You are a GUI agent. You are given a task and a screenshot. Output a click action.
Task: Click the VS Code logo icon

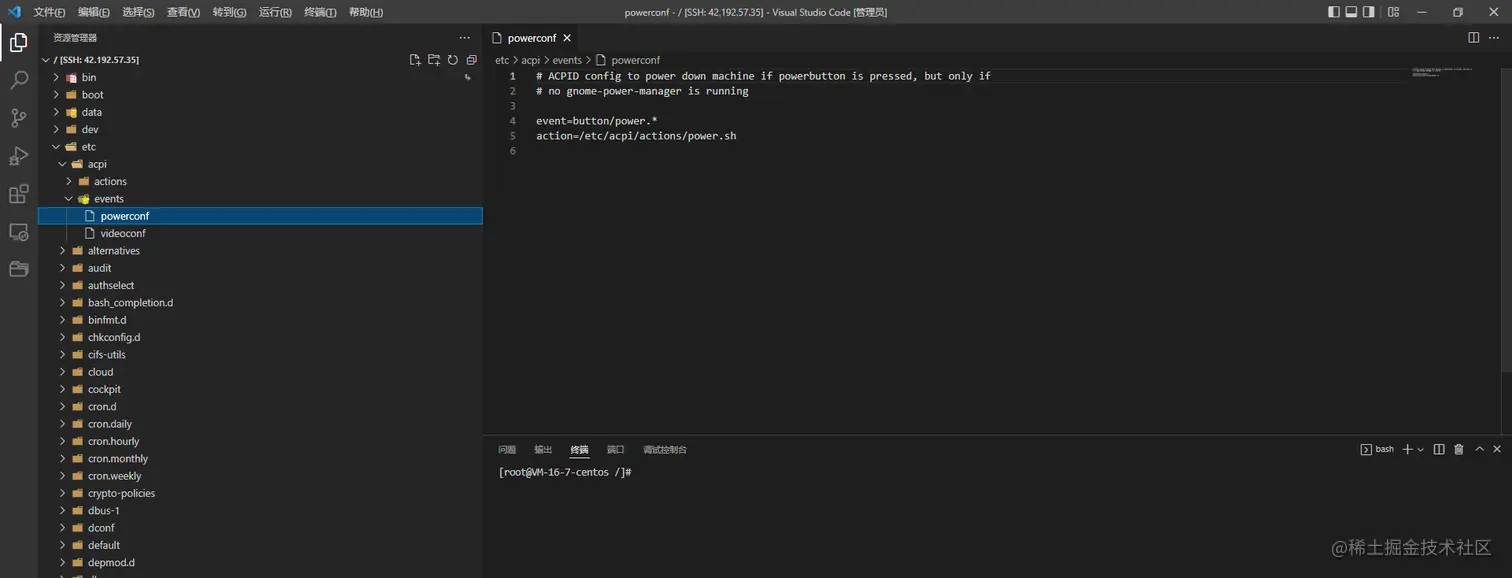coord(14,12)
